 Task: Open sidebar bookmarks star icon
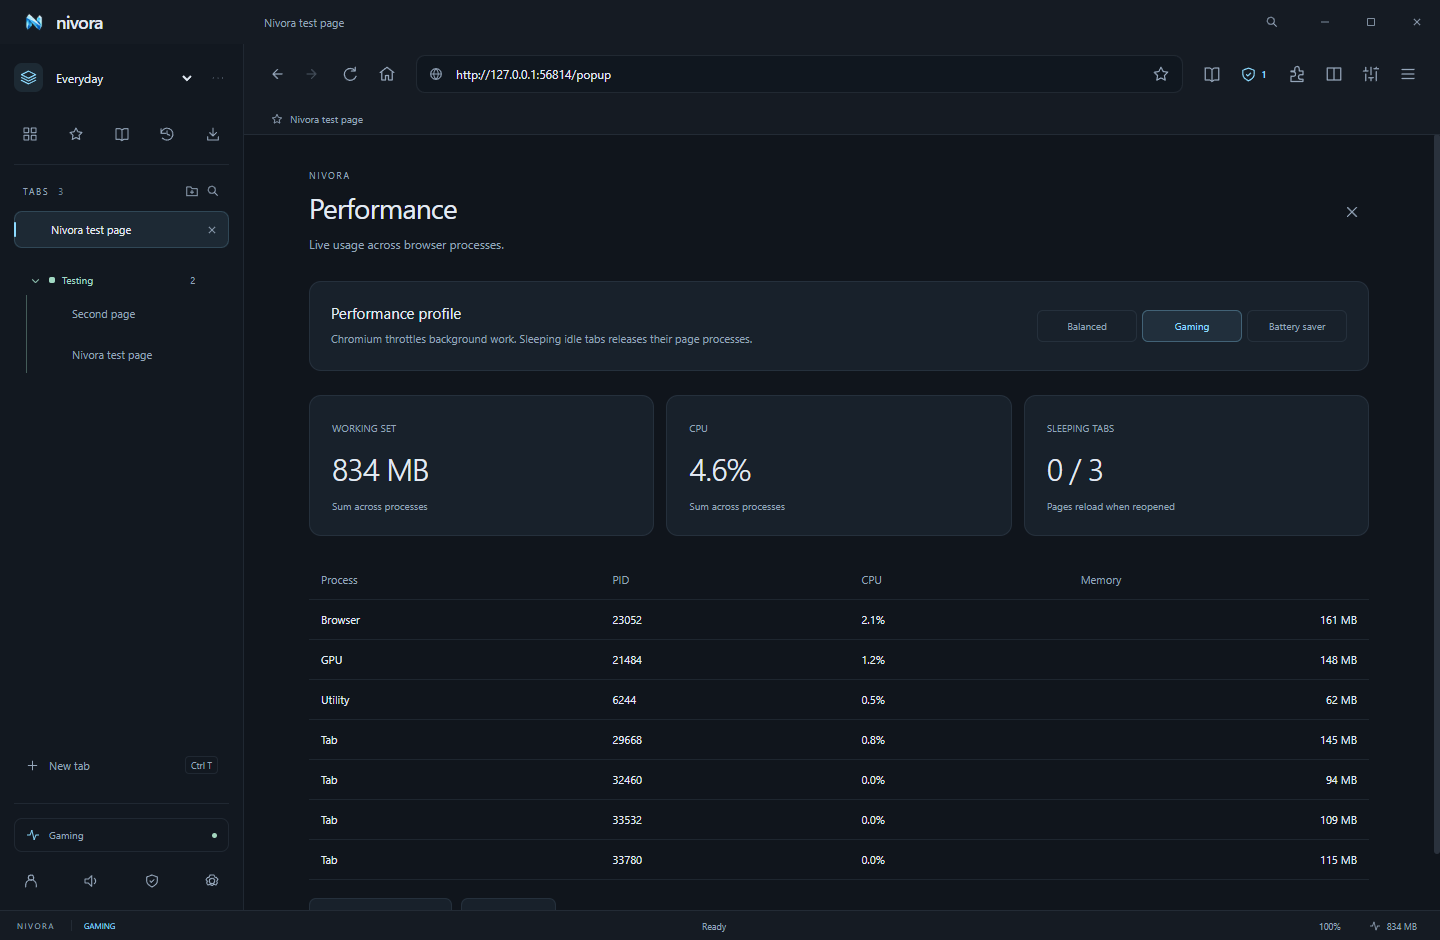[76, 134]
